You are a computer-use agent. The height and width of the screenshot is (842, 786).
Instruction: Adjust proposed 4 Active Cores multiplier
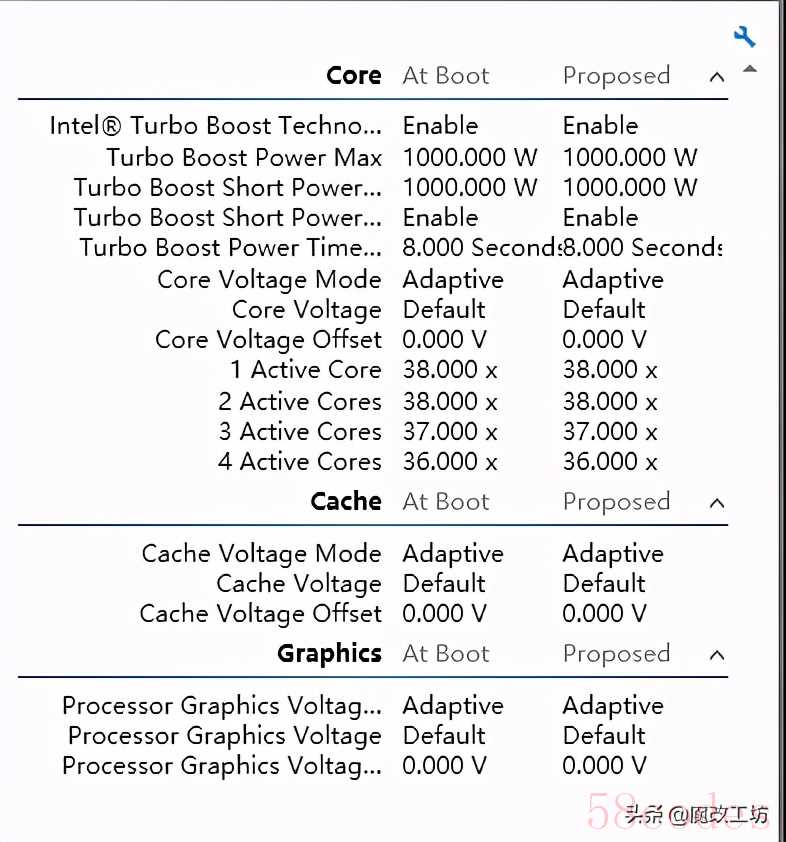coord(610,462)
